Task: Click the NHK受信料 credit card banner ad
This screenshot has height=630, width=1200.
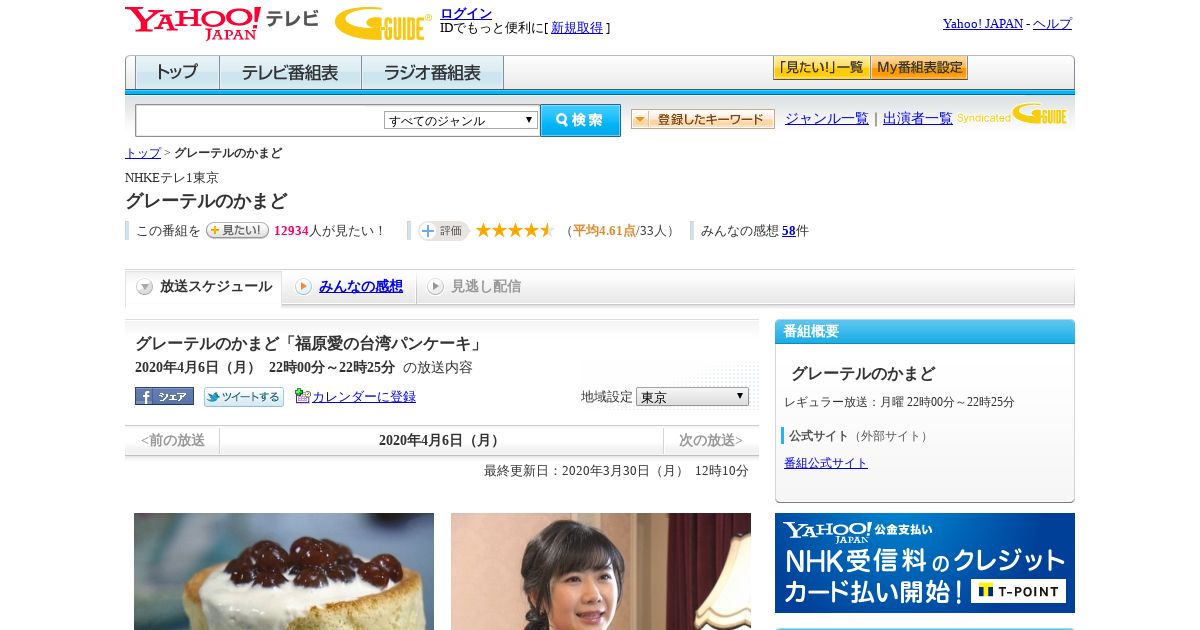Action: tap(925, 563)
